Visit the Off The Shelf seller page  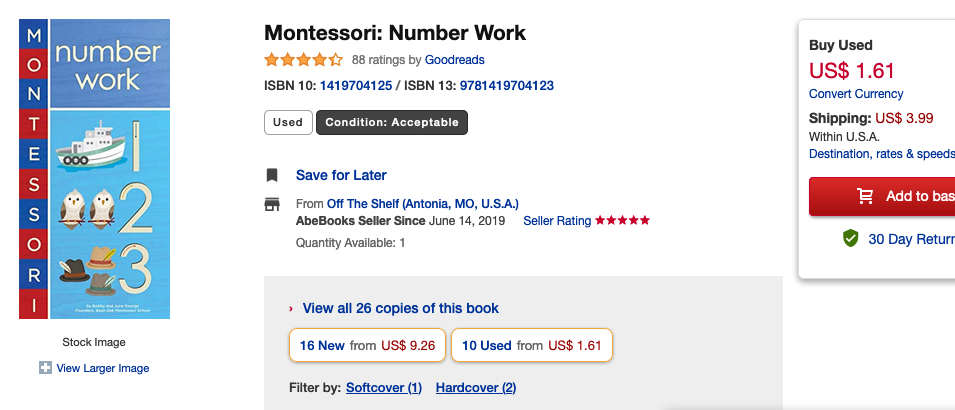coord(423,203)
